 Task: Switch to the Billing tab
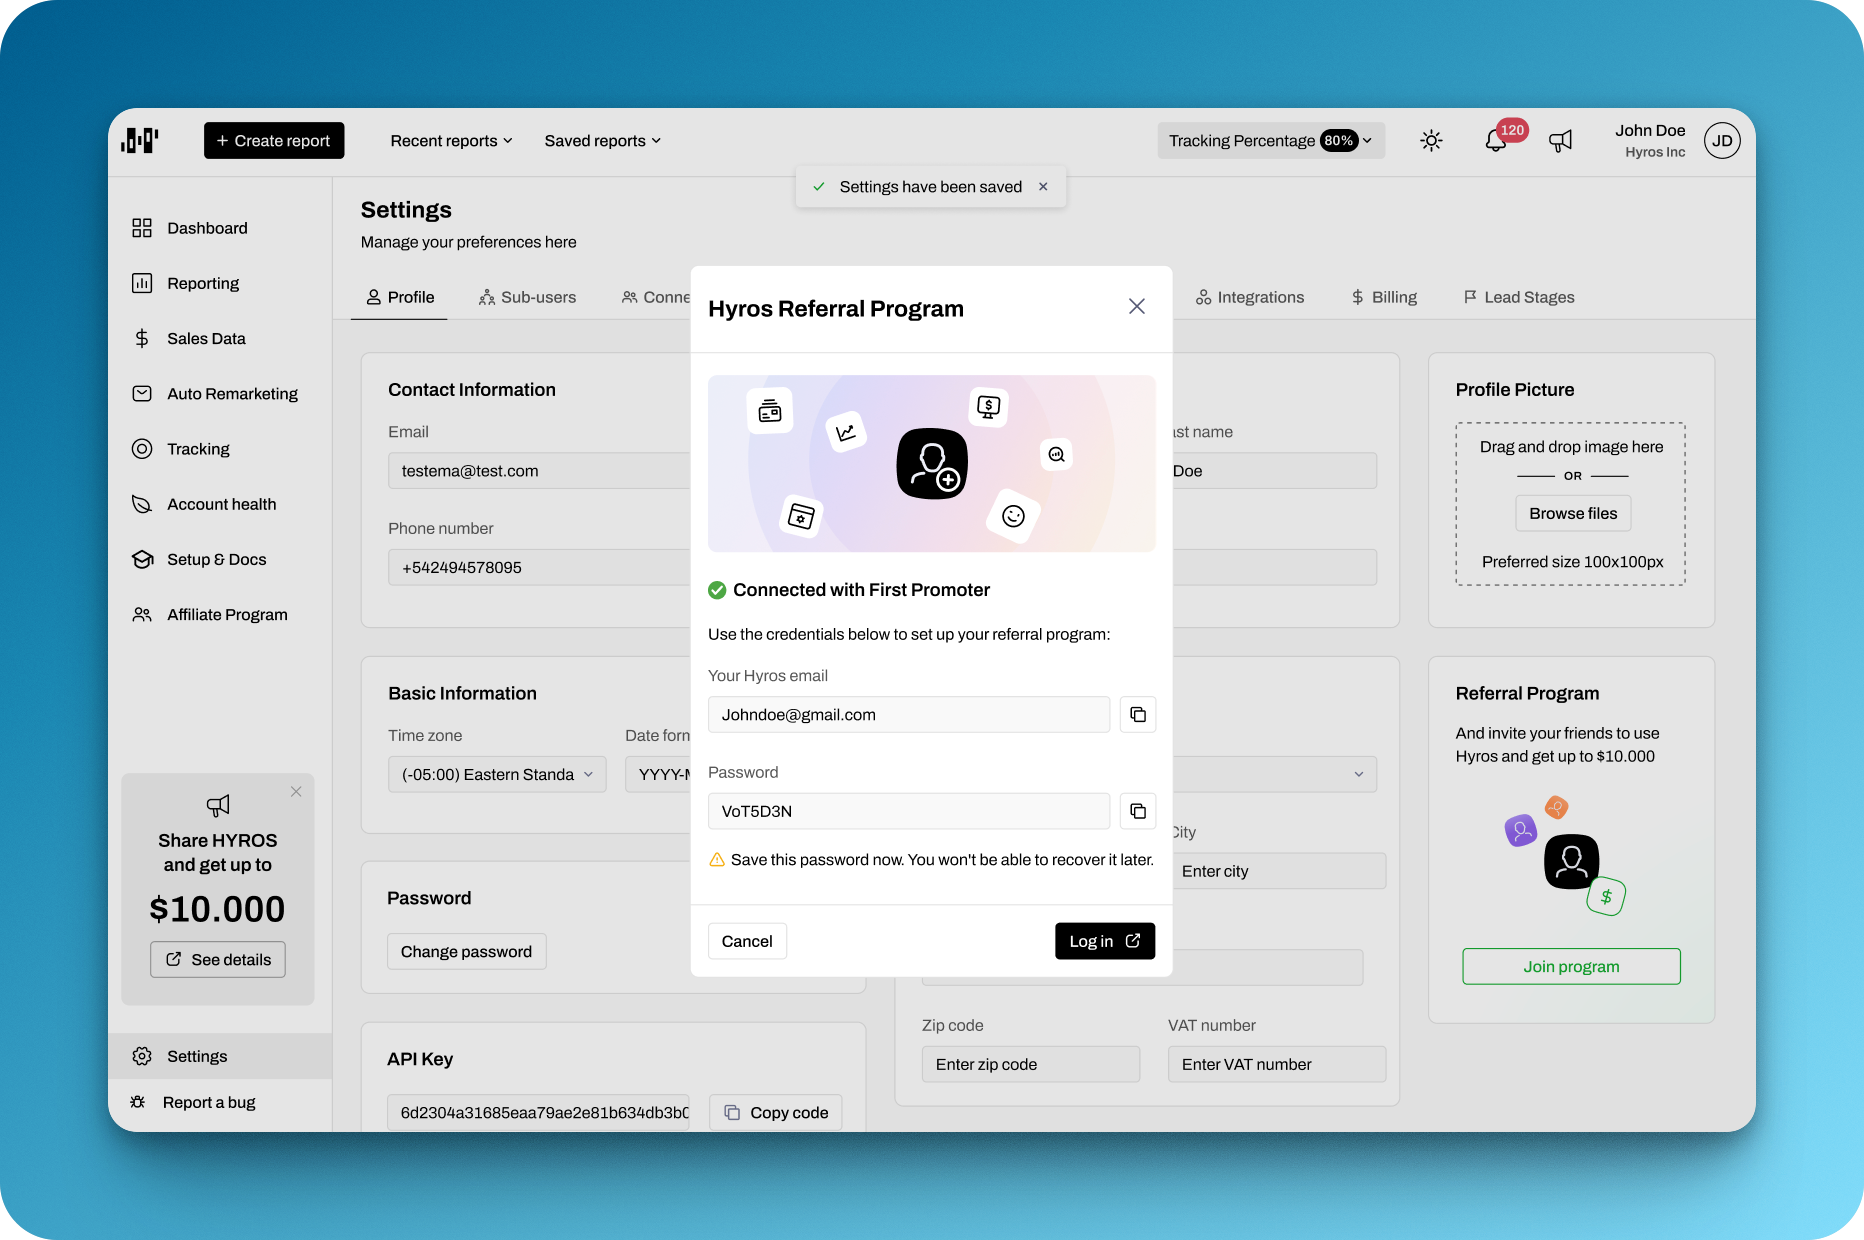[x=1384, y=297]
